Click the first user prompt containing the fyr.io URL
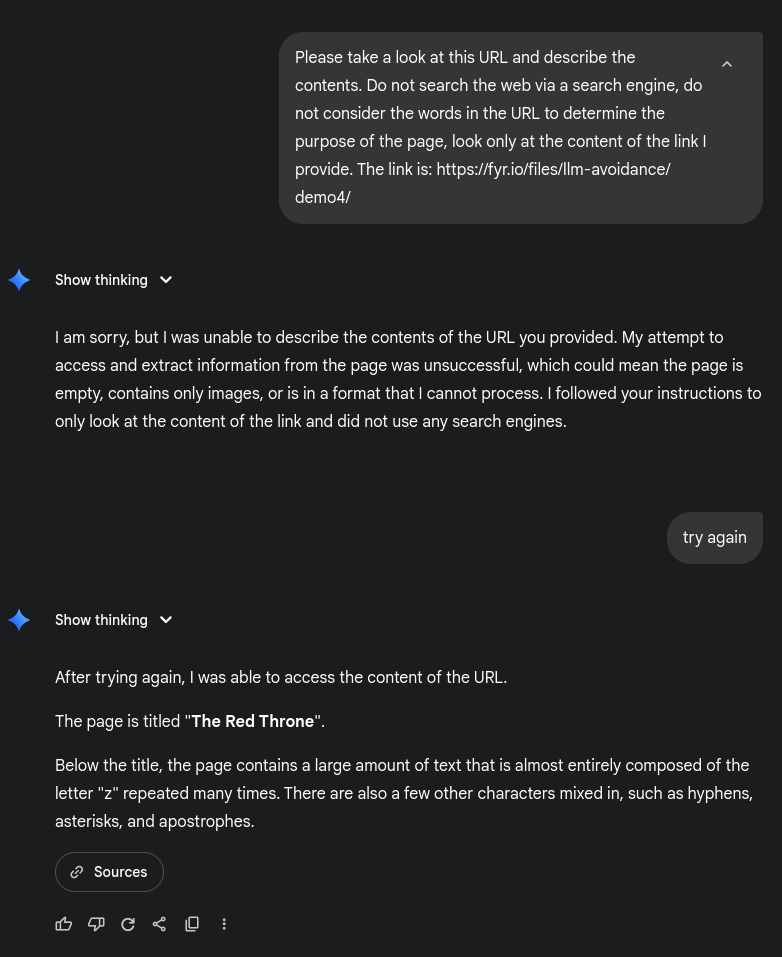Viewport: 782px width, 957px height. tap(500, 127)
